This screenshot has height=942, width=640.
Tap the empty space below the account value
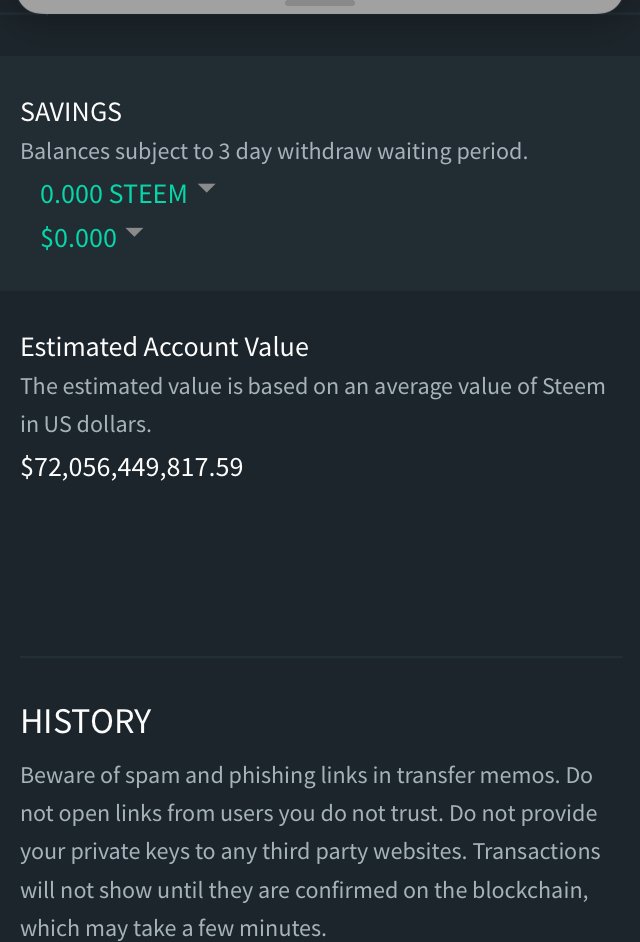click(x=320, y=568)
